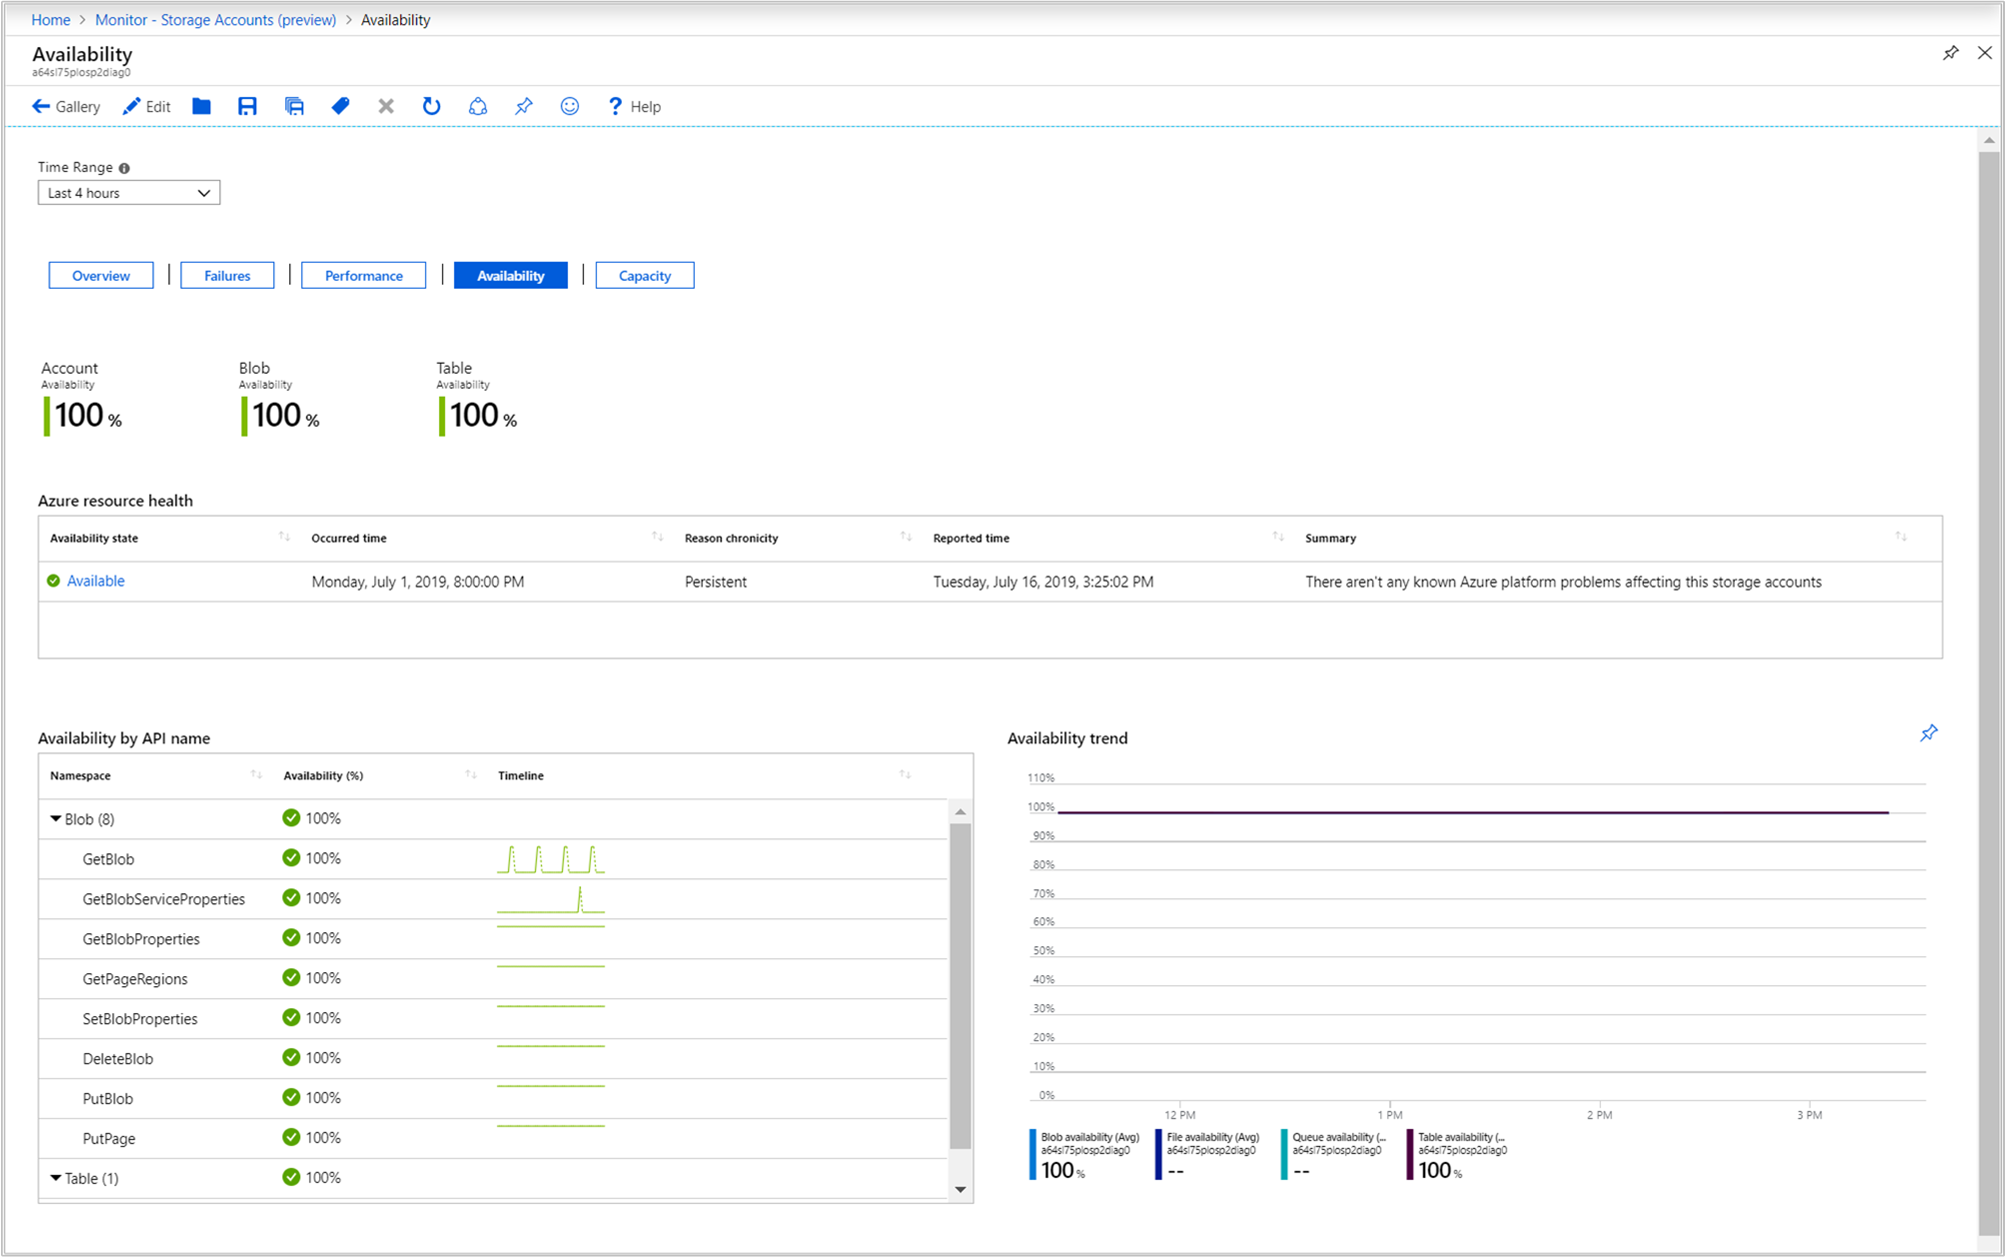Click the Gallery button in toolbar

tap(65, 106)
